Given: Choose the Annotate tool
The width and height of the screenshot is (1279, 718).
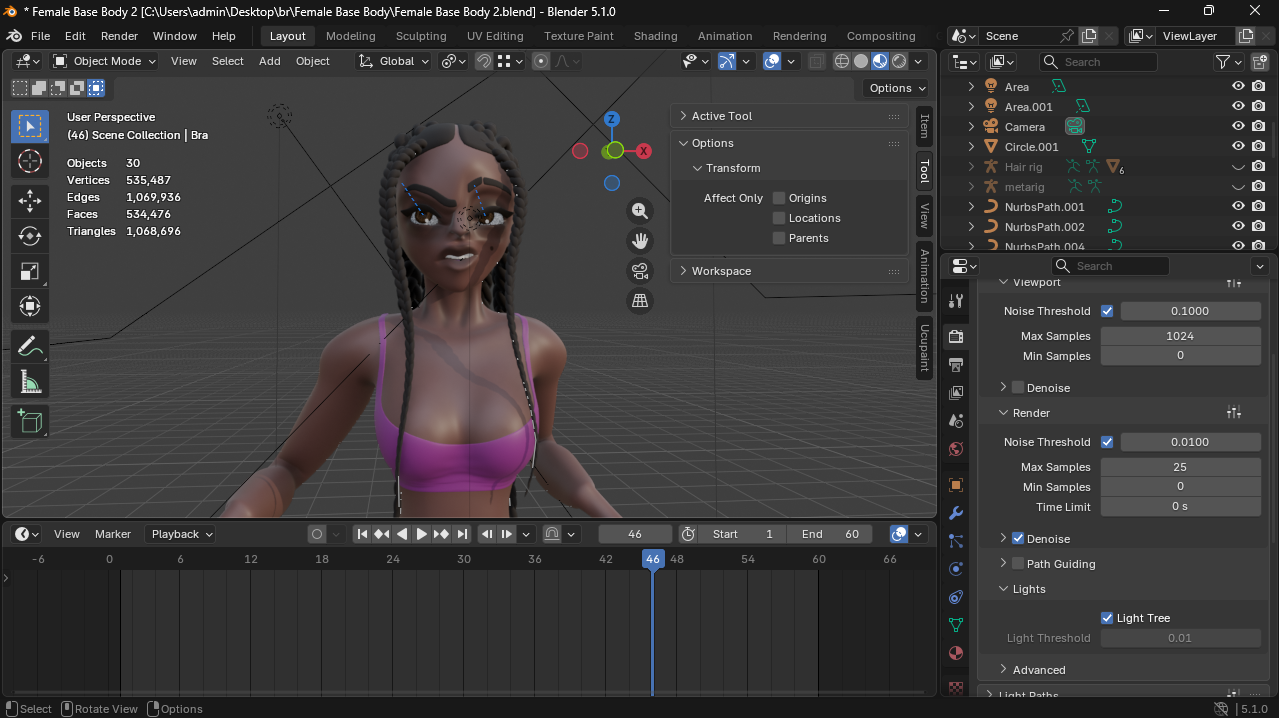Looking at the screenshot, I should tap(30, 346).
